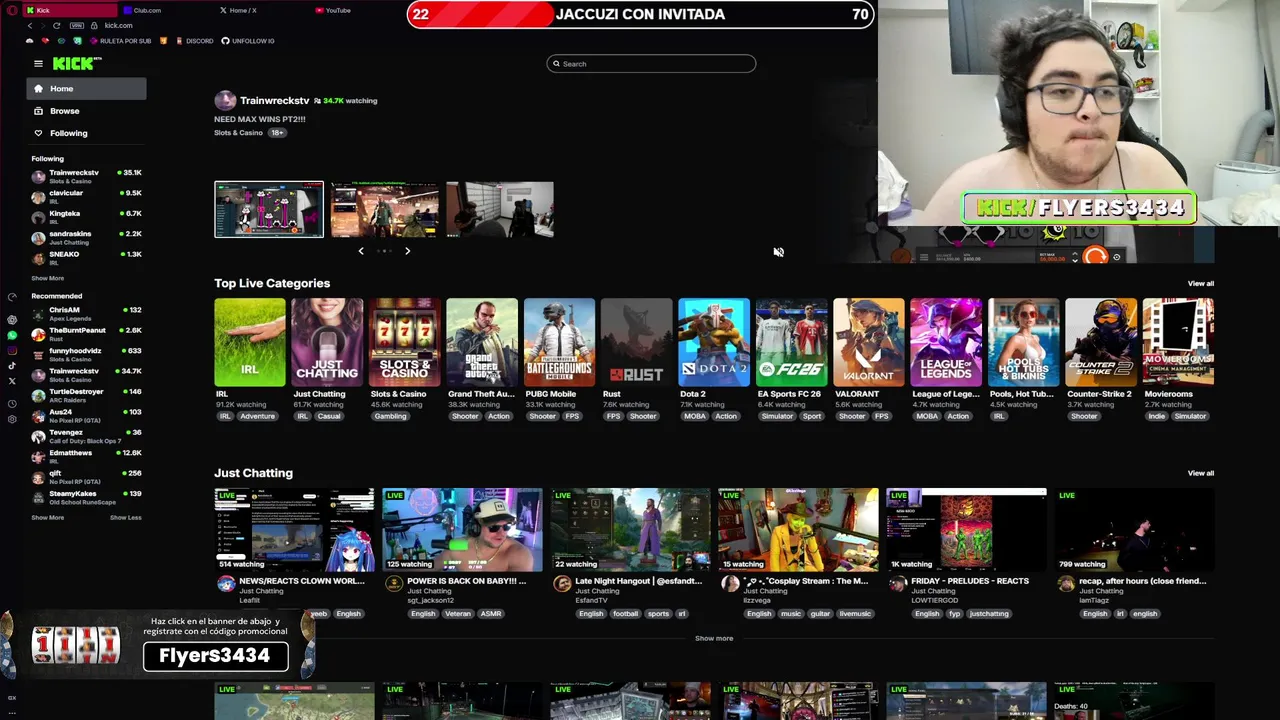Open ChrisAM avatar in Recommended list
1280x720 pixels.
pyautogui.click(x=38, y=313)
